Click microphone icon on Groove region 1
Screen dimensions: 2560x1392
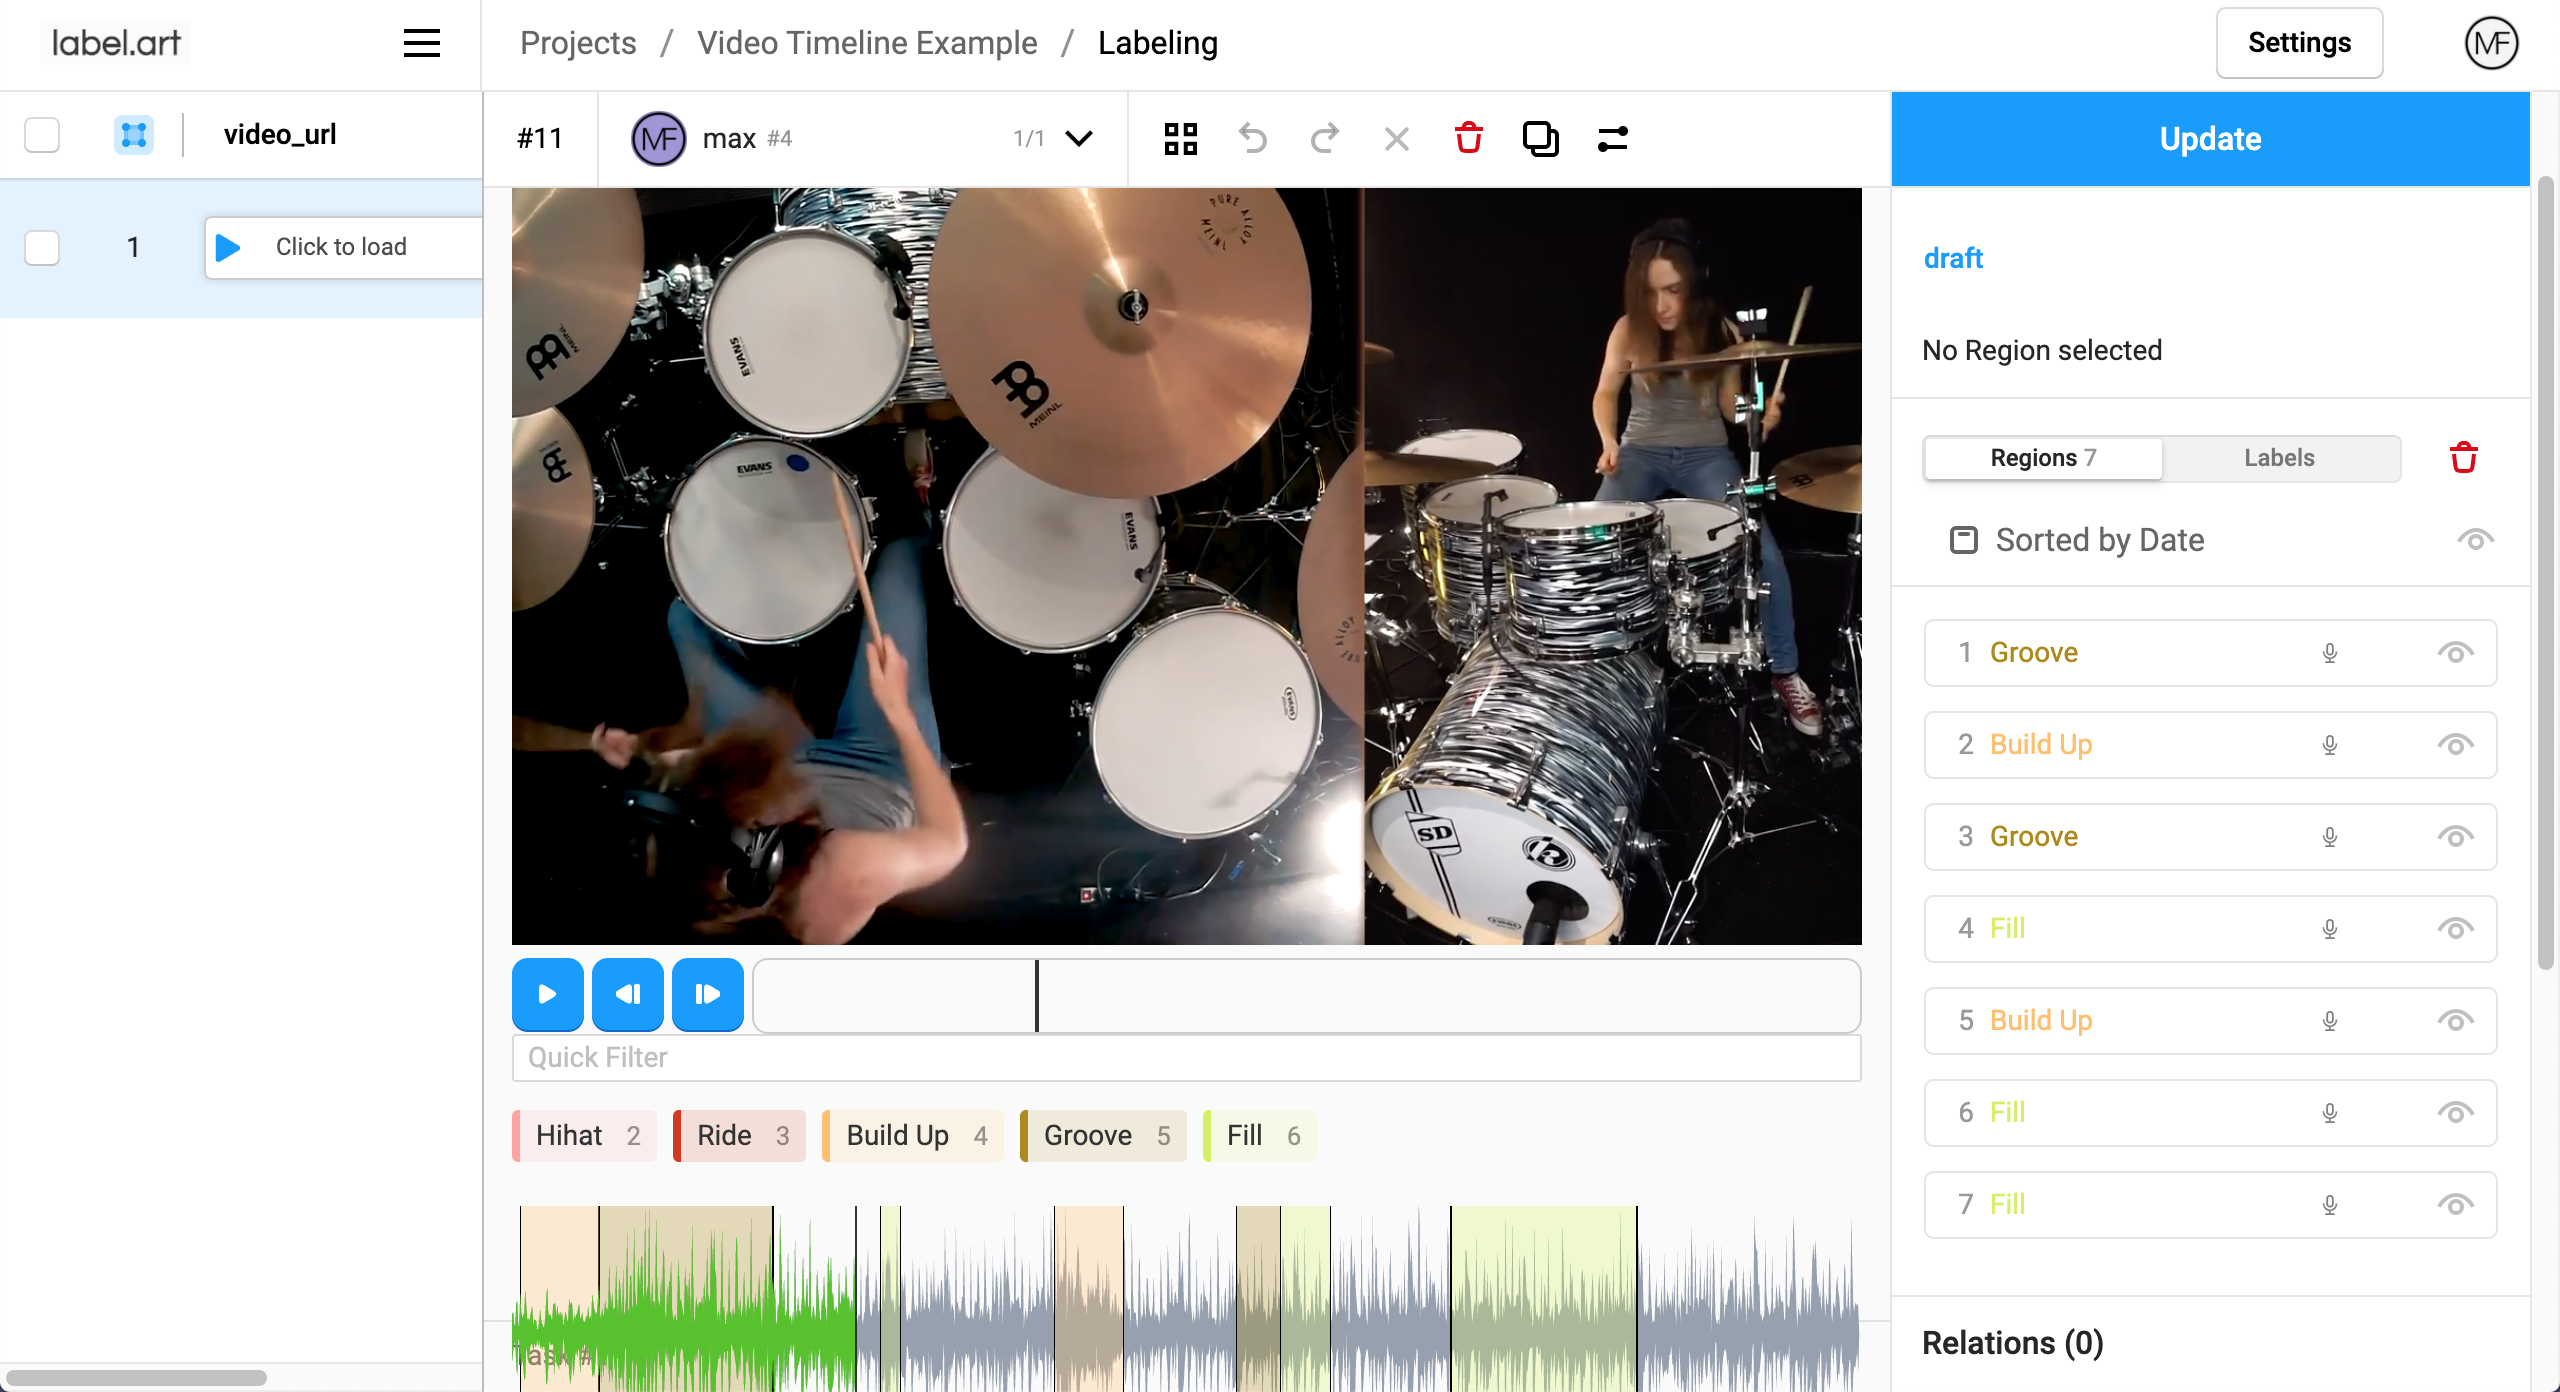click(2330, 653)
